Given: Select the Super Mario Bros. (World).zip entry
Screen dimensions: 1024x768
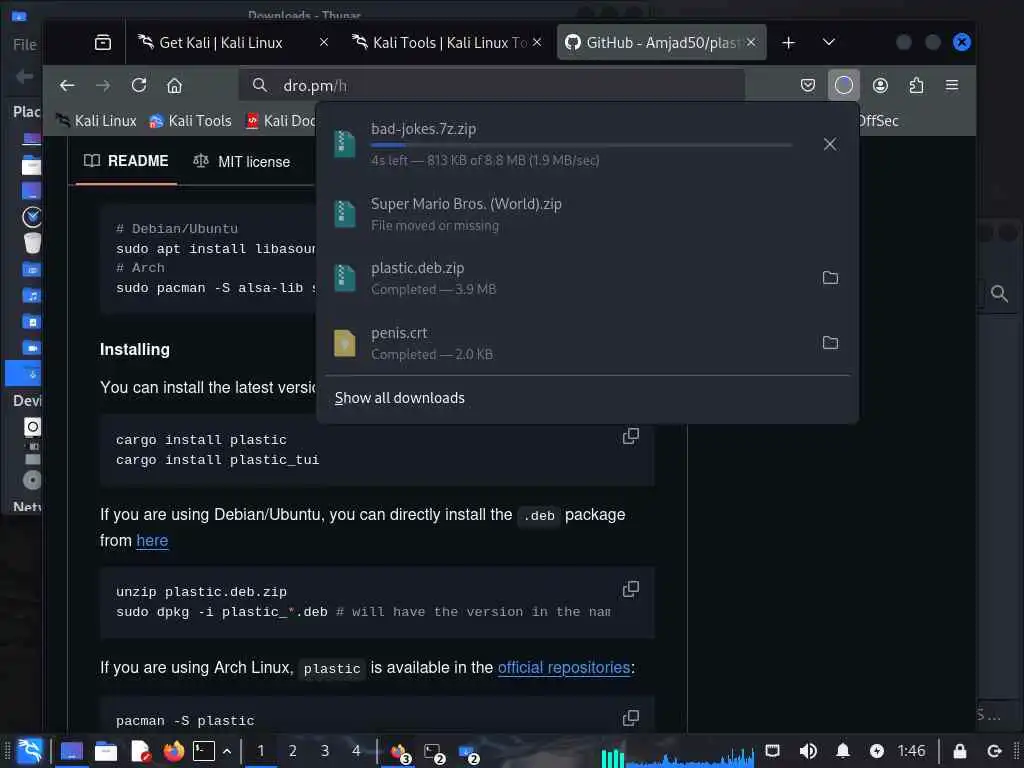Looking at the screenshot, I should 587,214.
